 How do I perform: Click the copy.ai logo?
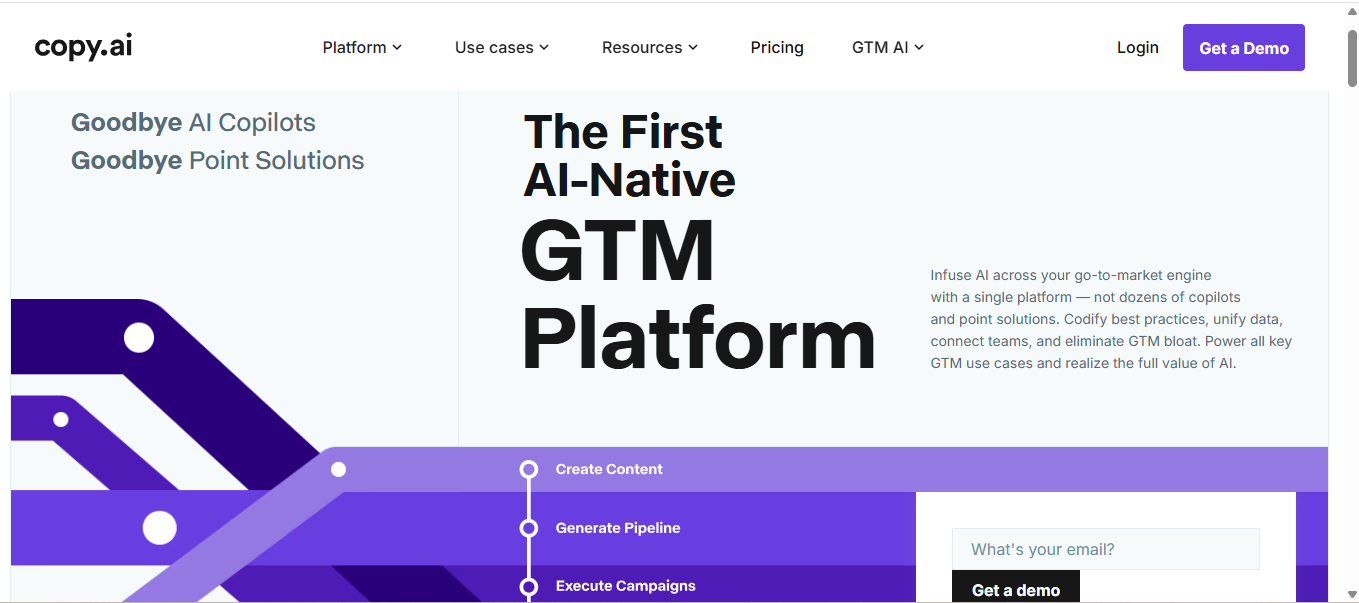83,47
